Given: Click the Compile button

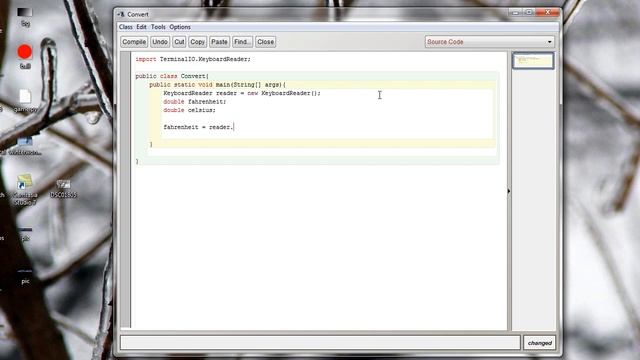Looking at the screenshot, I should [x=134, y=42].
